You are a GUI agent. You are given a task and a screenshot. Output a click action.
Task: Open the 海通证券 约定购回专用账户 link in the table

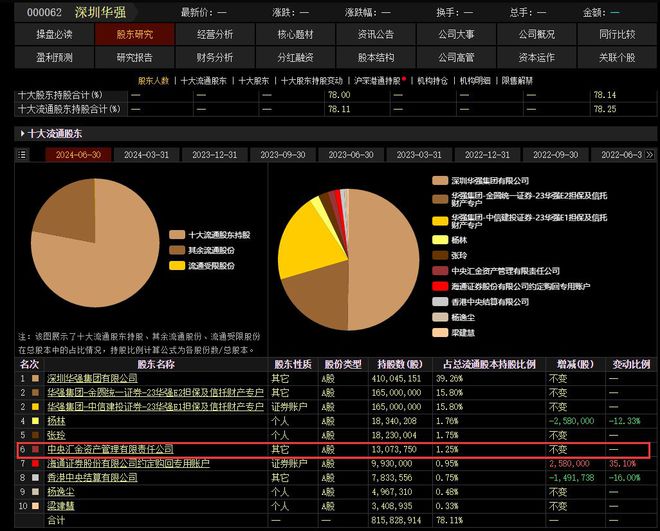pos(128,463)
